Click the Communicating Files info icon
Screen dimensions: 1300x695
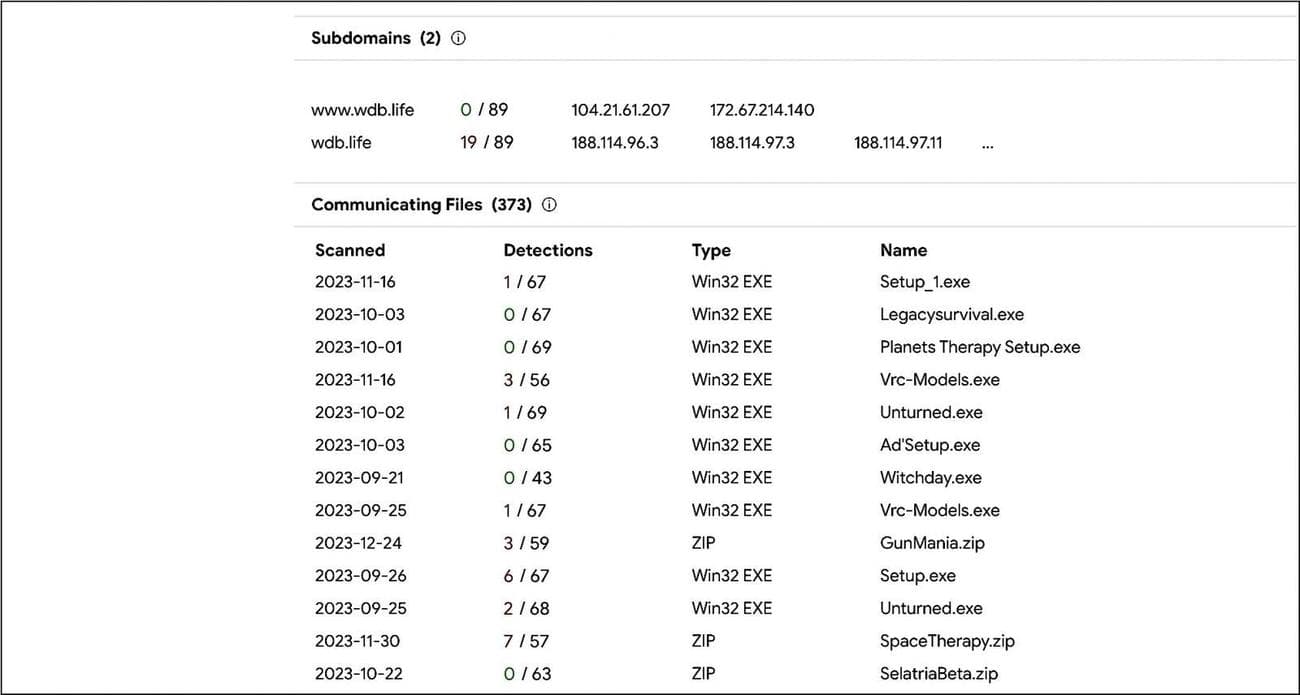(549, 205)
